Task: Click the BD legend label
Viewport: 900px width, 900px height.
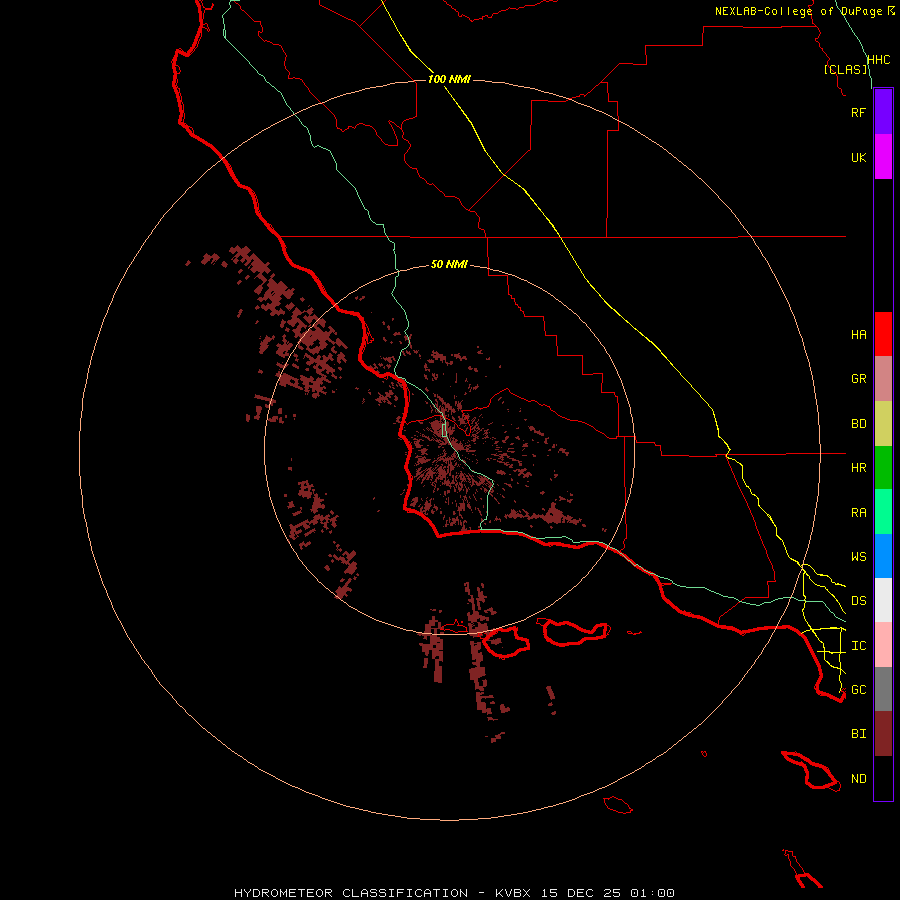Action: pos(859,424)
